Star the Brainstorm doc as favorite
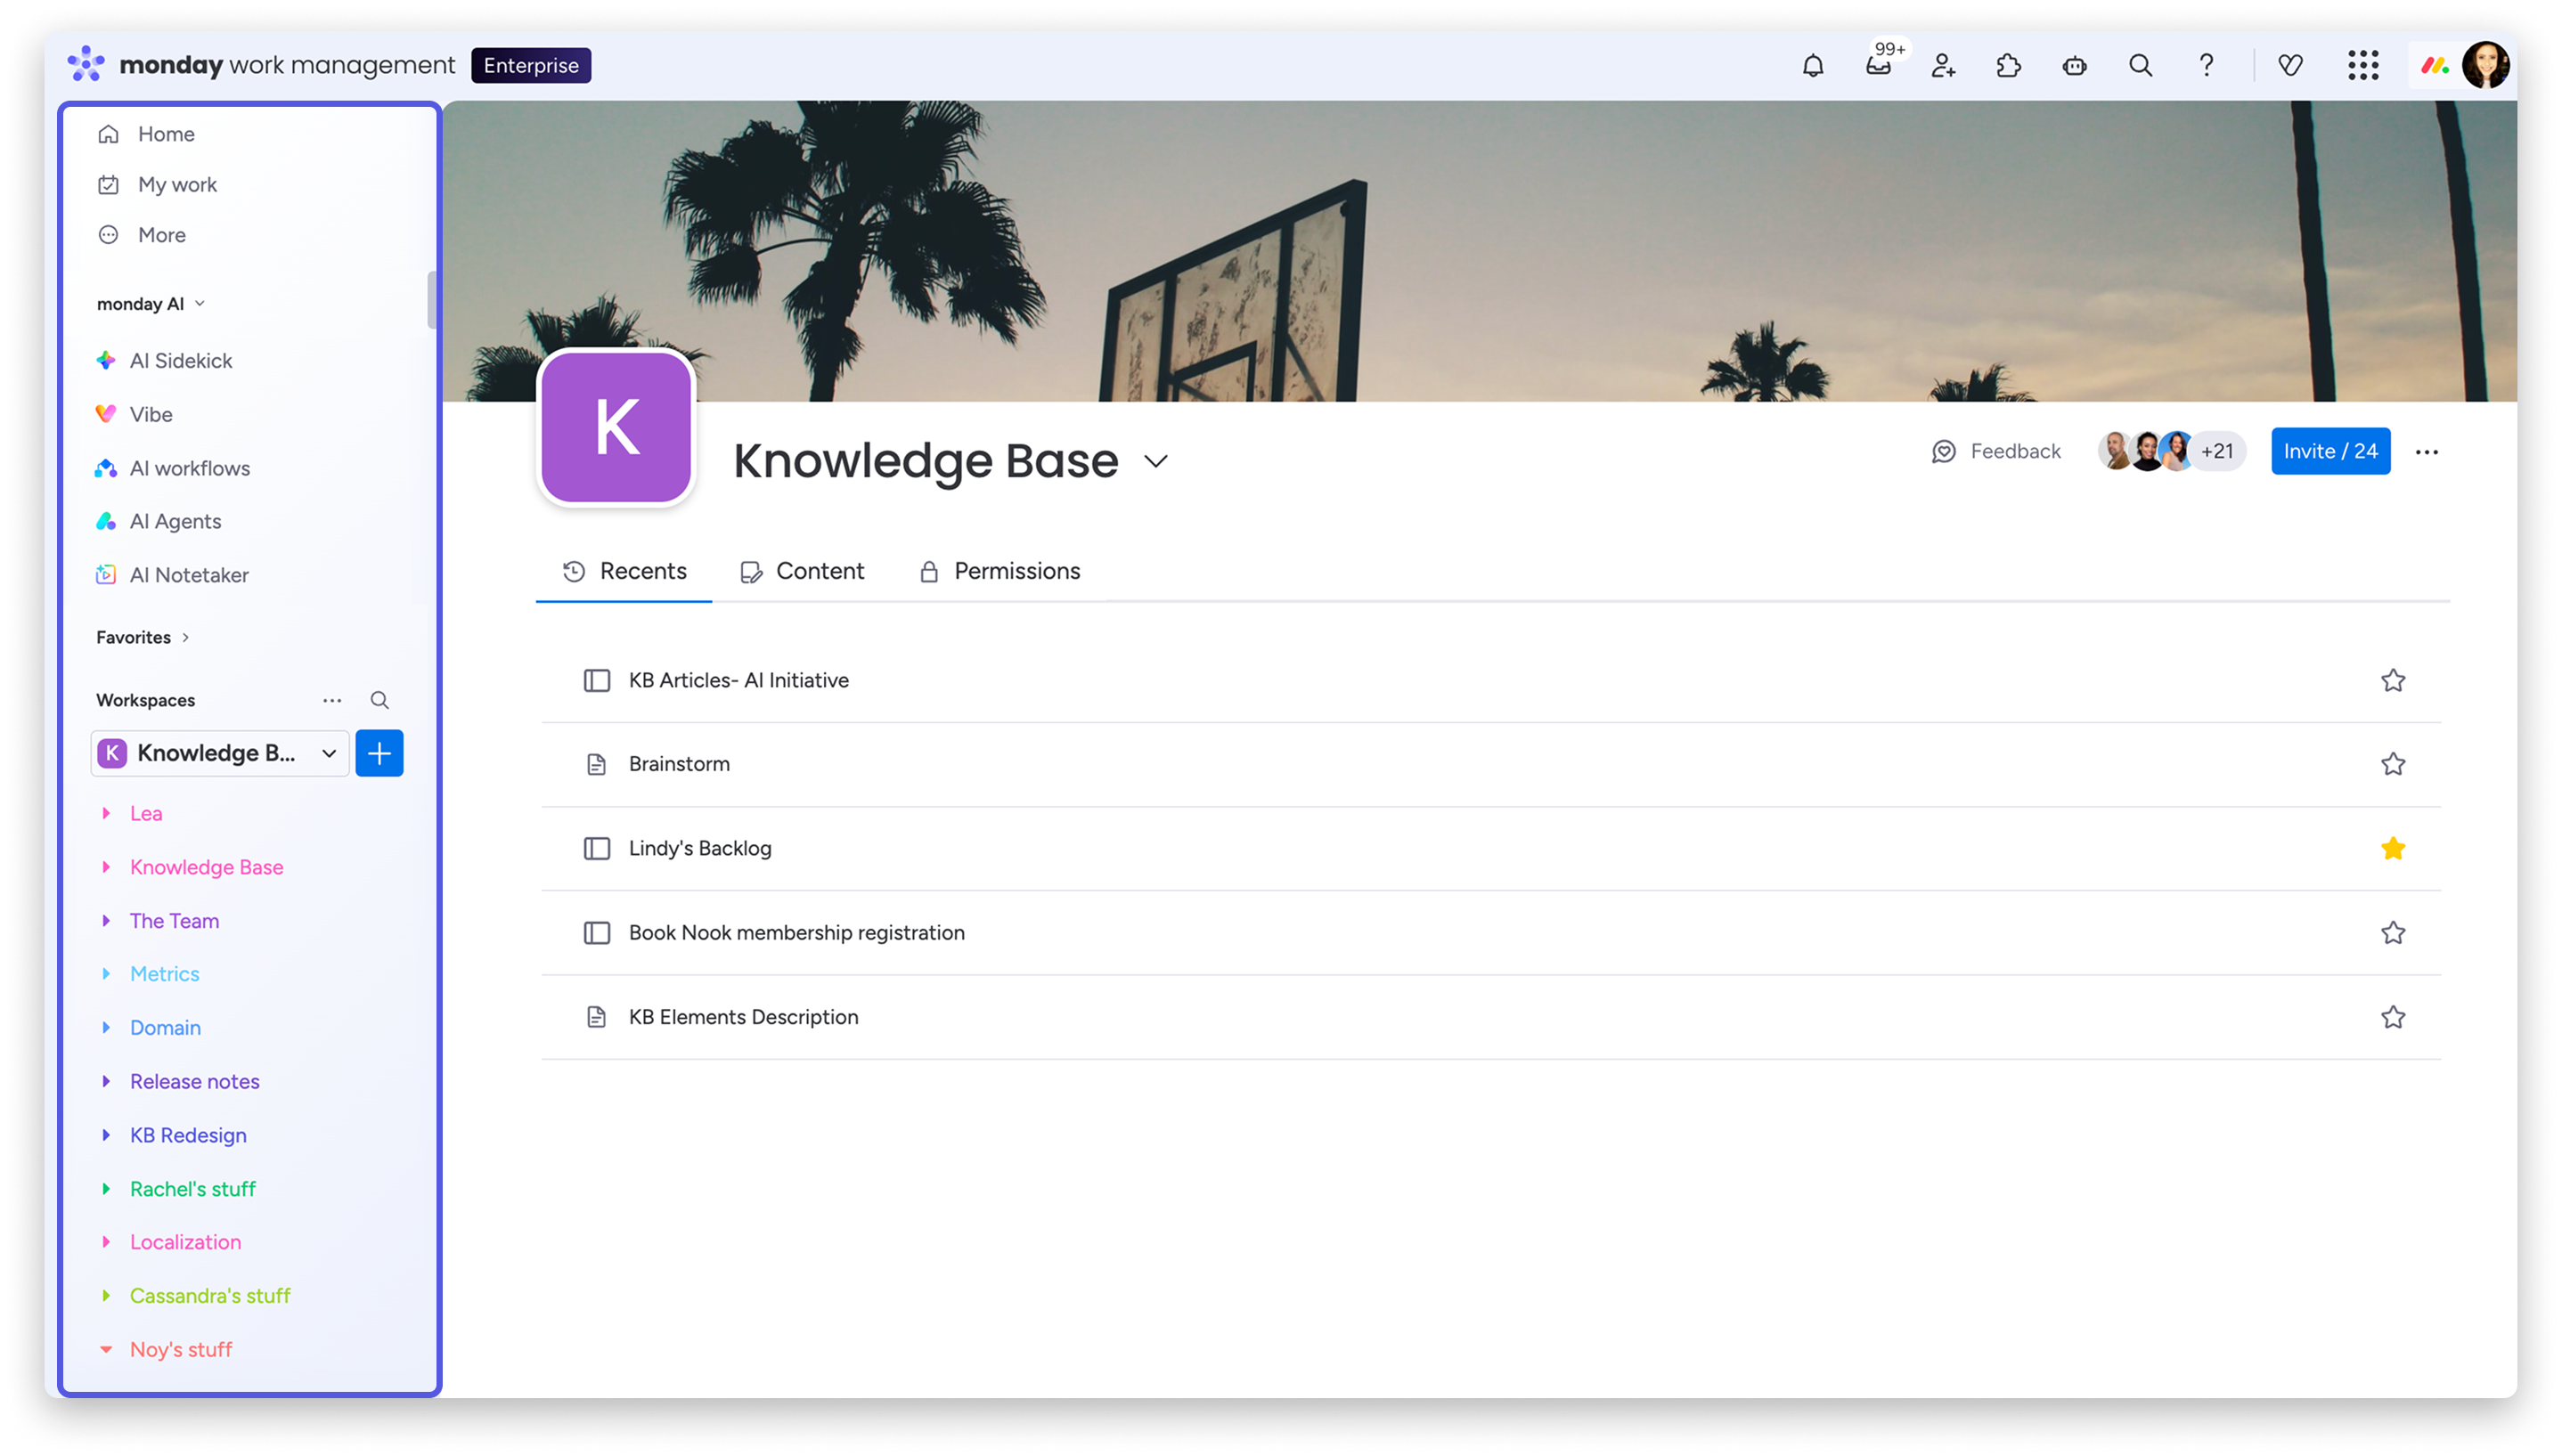This screenshot has width=2562, height=1456. point(2392,764)
